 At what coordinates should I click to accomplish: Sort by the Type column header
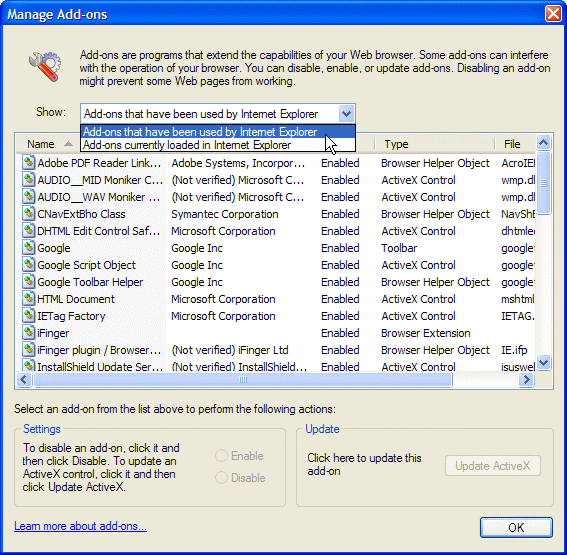[x=434, y=144]
